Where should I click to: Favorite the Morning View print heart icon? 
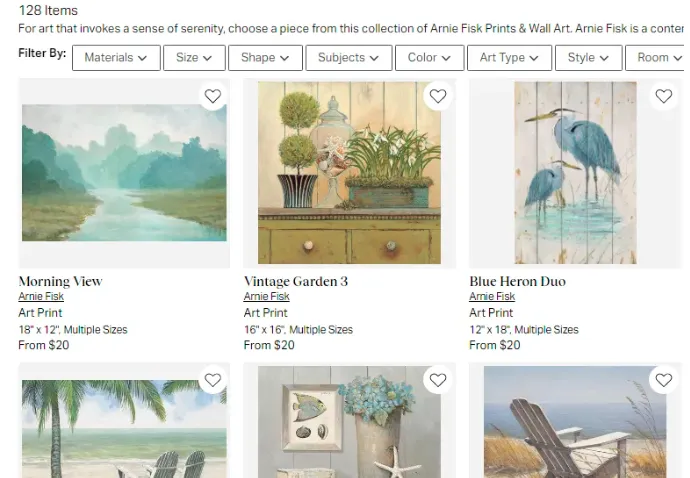[x=212, y=97]
